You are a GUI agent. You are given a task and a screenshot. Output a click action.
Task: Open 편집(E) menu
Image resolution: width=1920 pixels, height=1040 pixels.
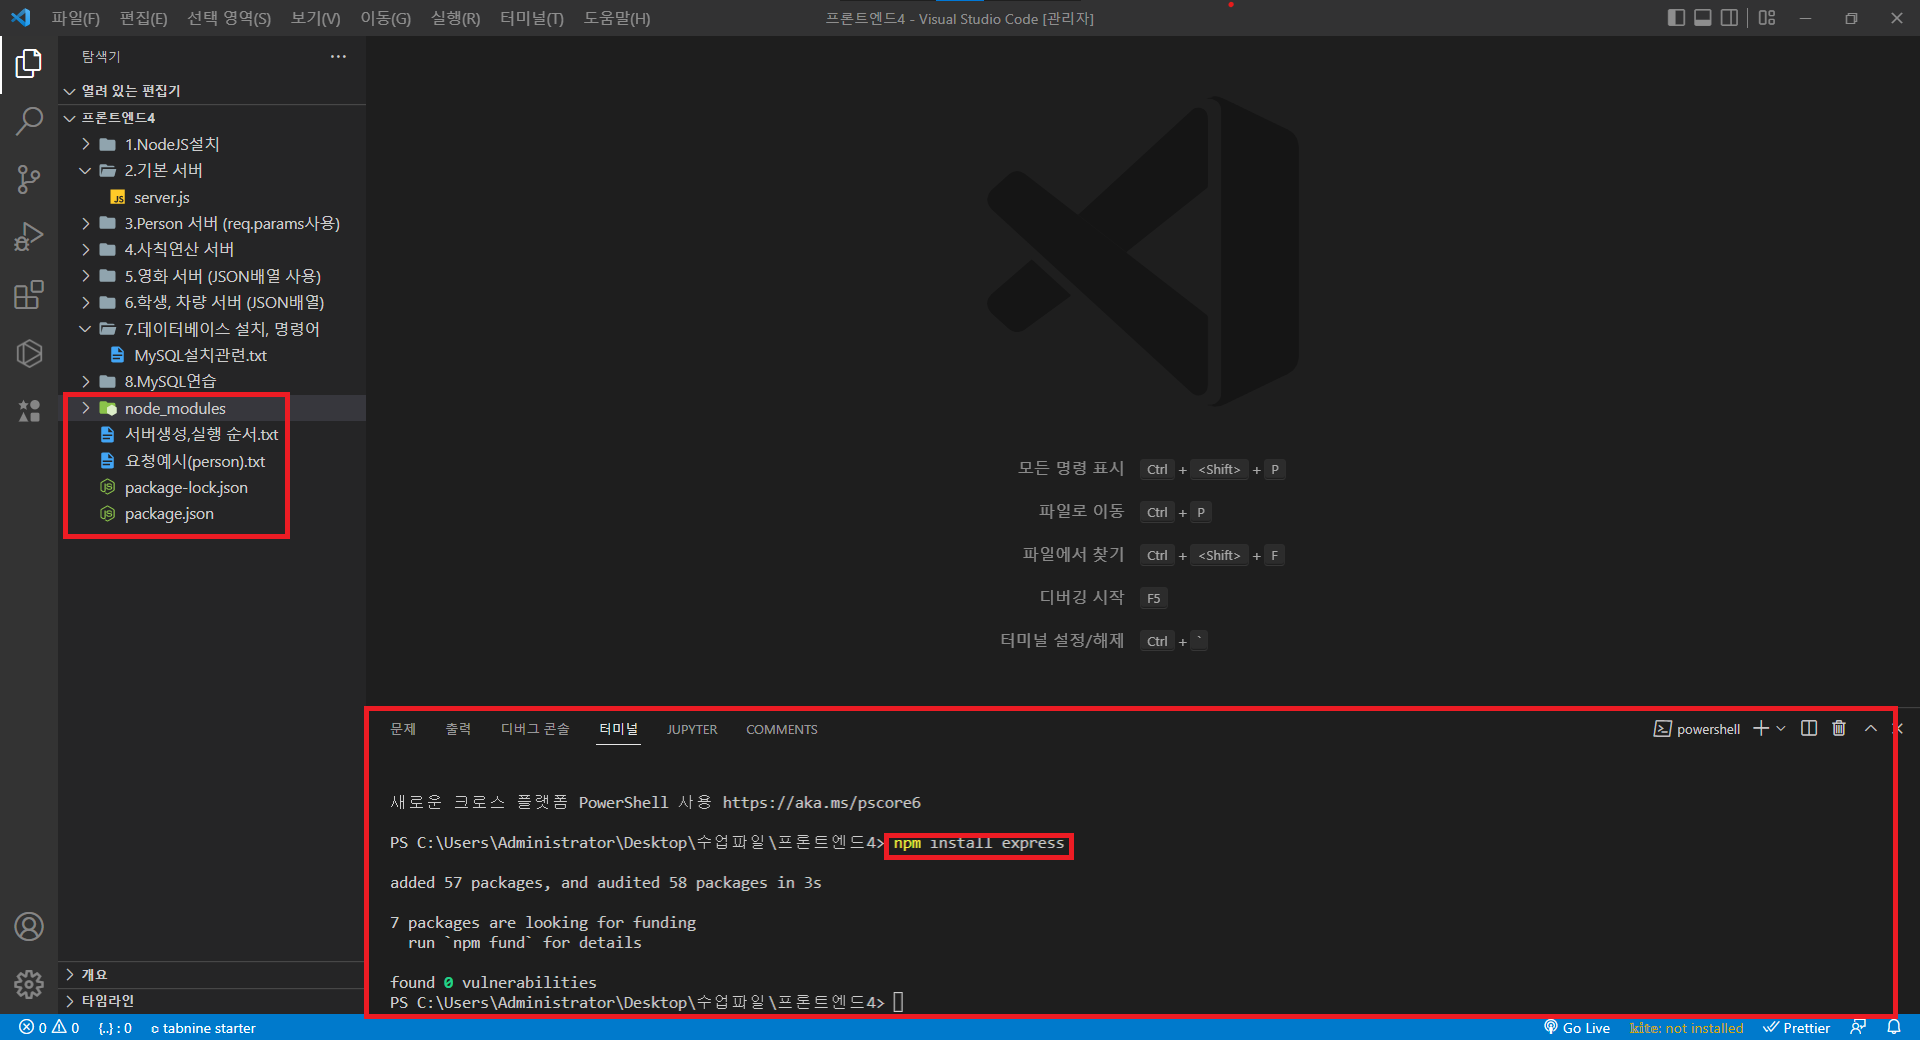144,18
